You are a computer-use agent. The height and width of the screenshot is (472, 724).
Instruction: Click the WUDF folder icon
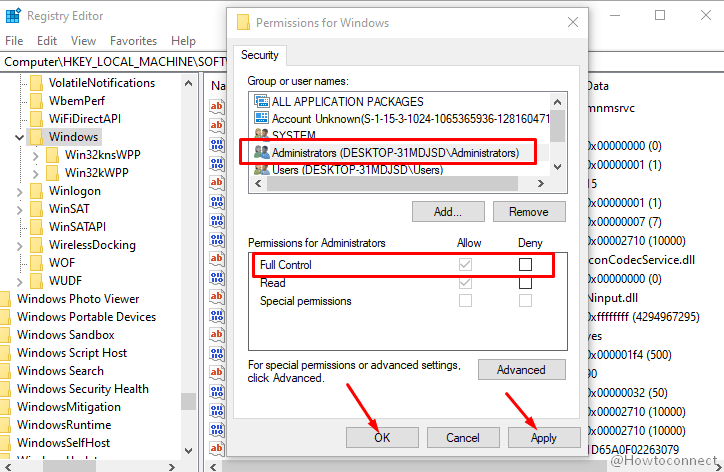[x=36, y=281]
